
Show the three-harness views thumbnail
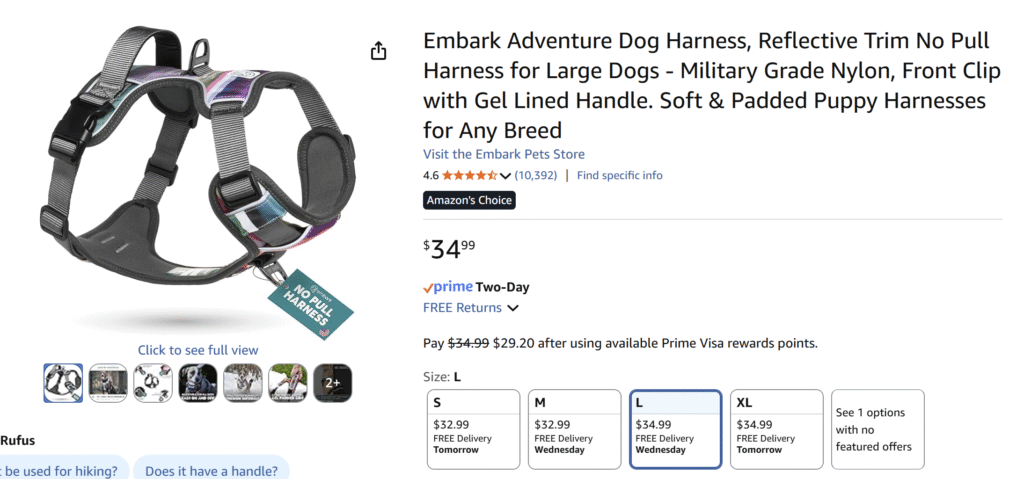pos(153,383)
